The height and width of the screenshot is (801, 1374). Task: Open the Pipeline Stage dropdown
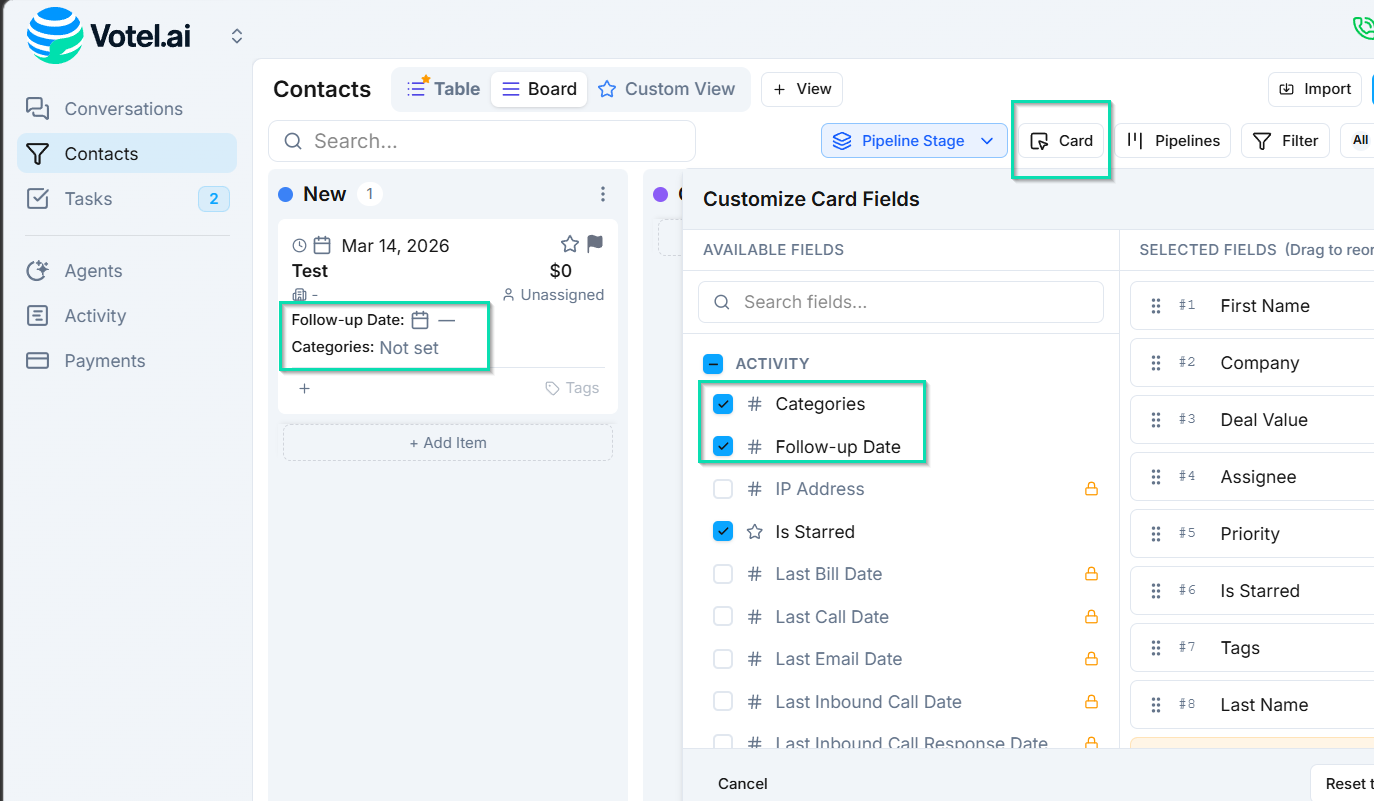913,141
